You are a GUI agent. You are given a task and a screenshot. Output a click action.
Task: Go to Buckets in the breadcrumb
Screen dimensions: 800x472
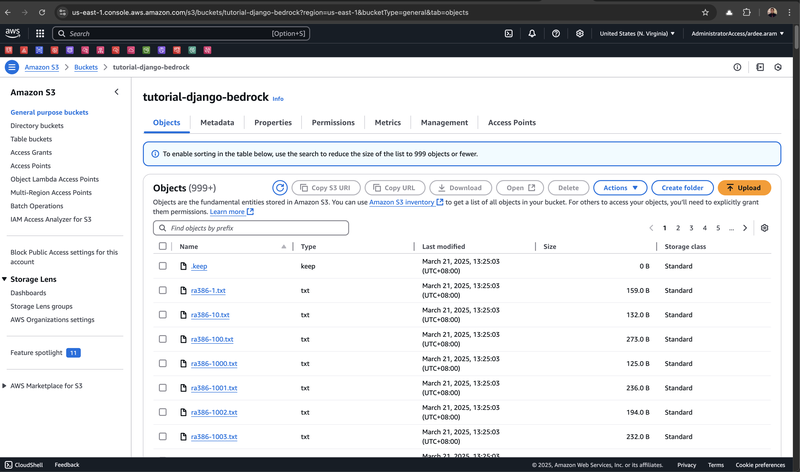pos(86,67)
